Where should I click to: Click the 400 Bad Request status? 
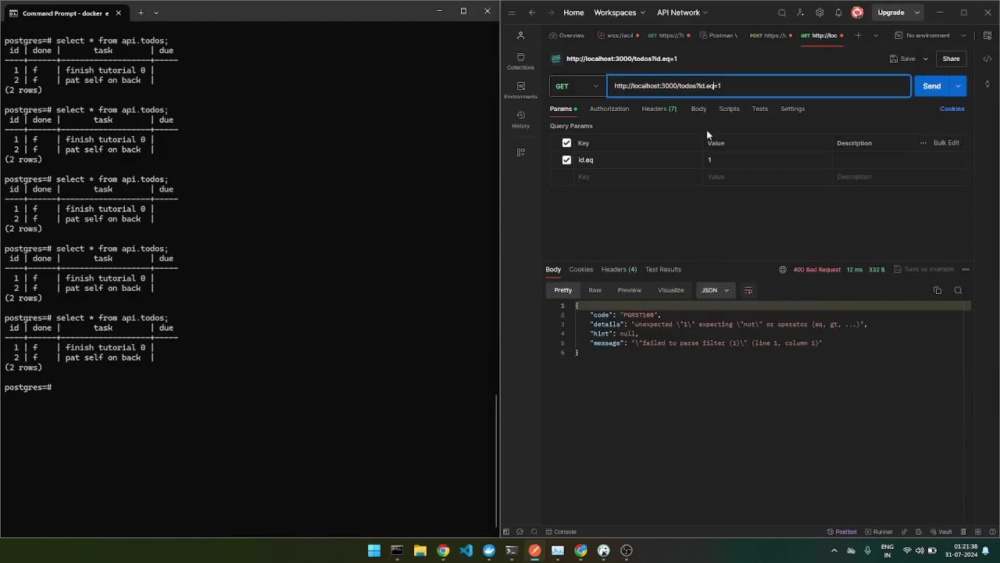click(816, 270)
